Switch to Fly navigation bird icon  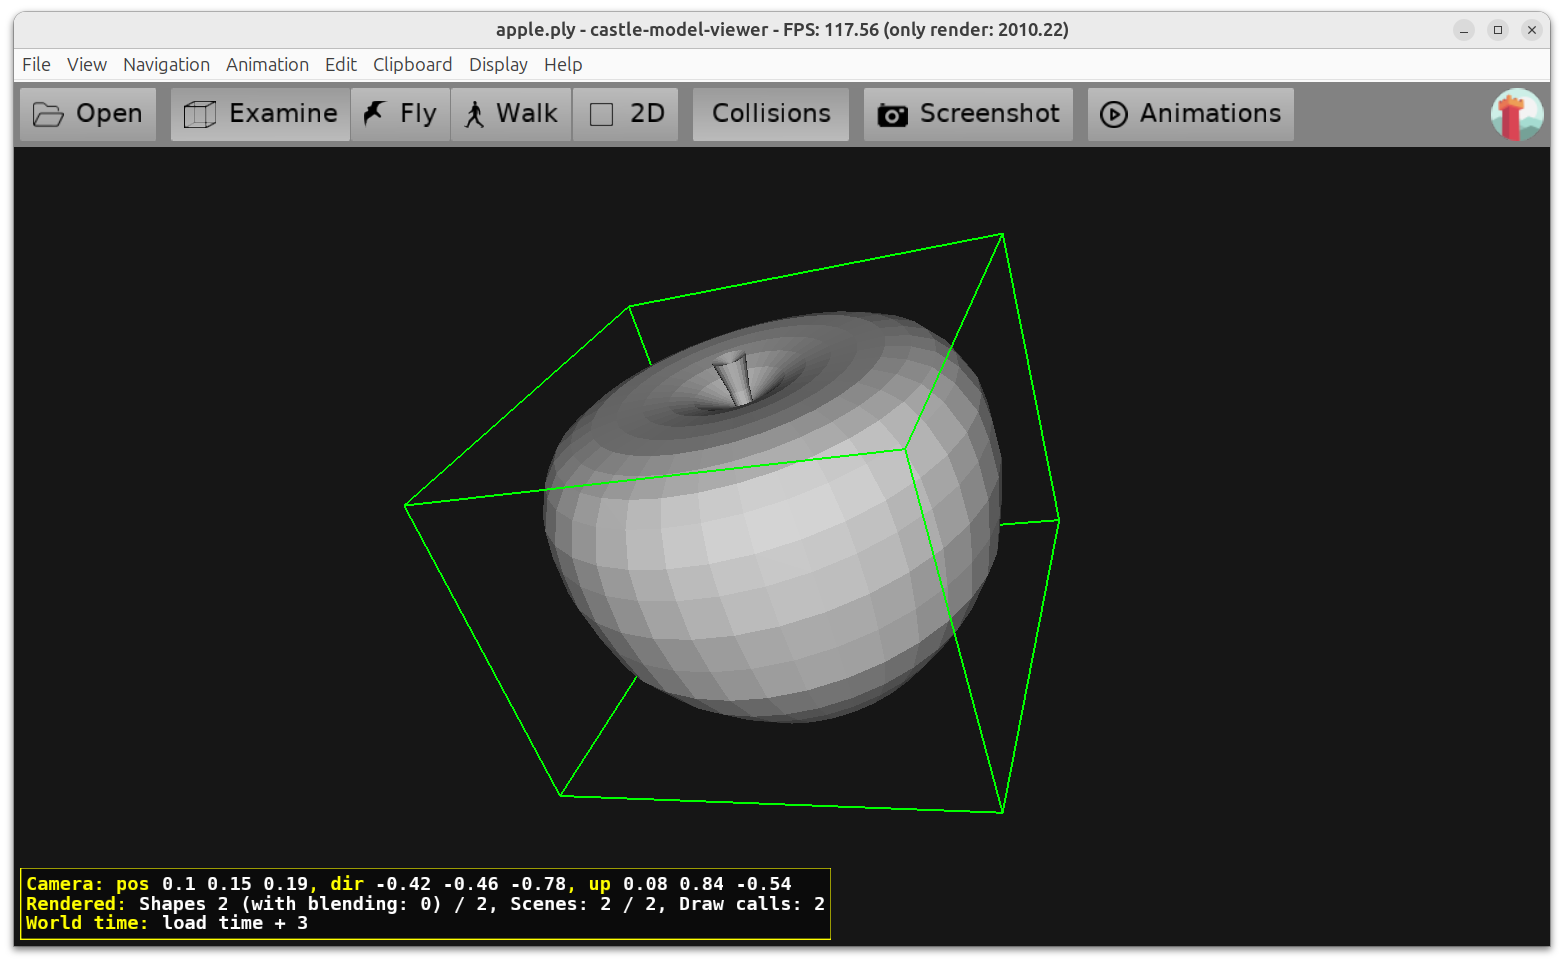coord(375,114)
